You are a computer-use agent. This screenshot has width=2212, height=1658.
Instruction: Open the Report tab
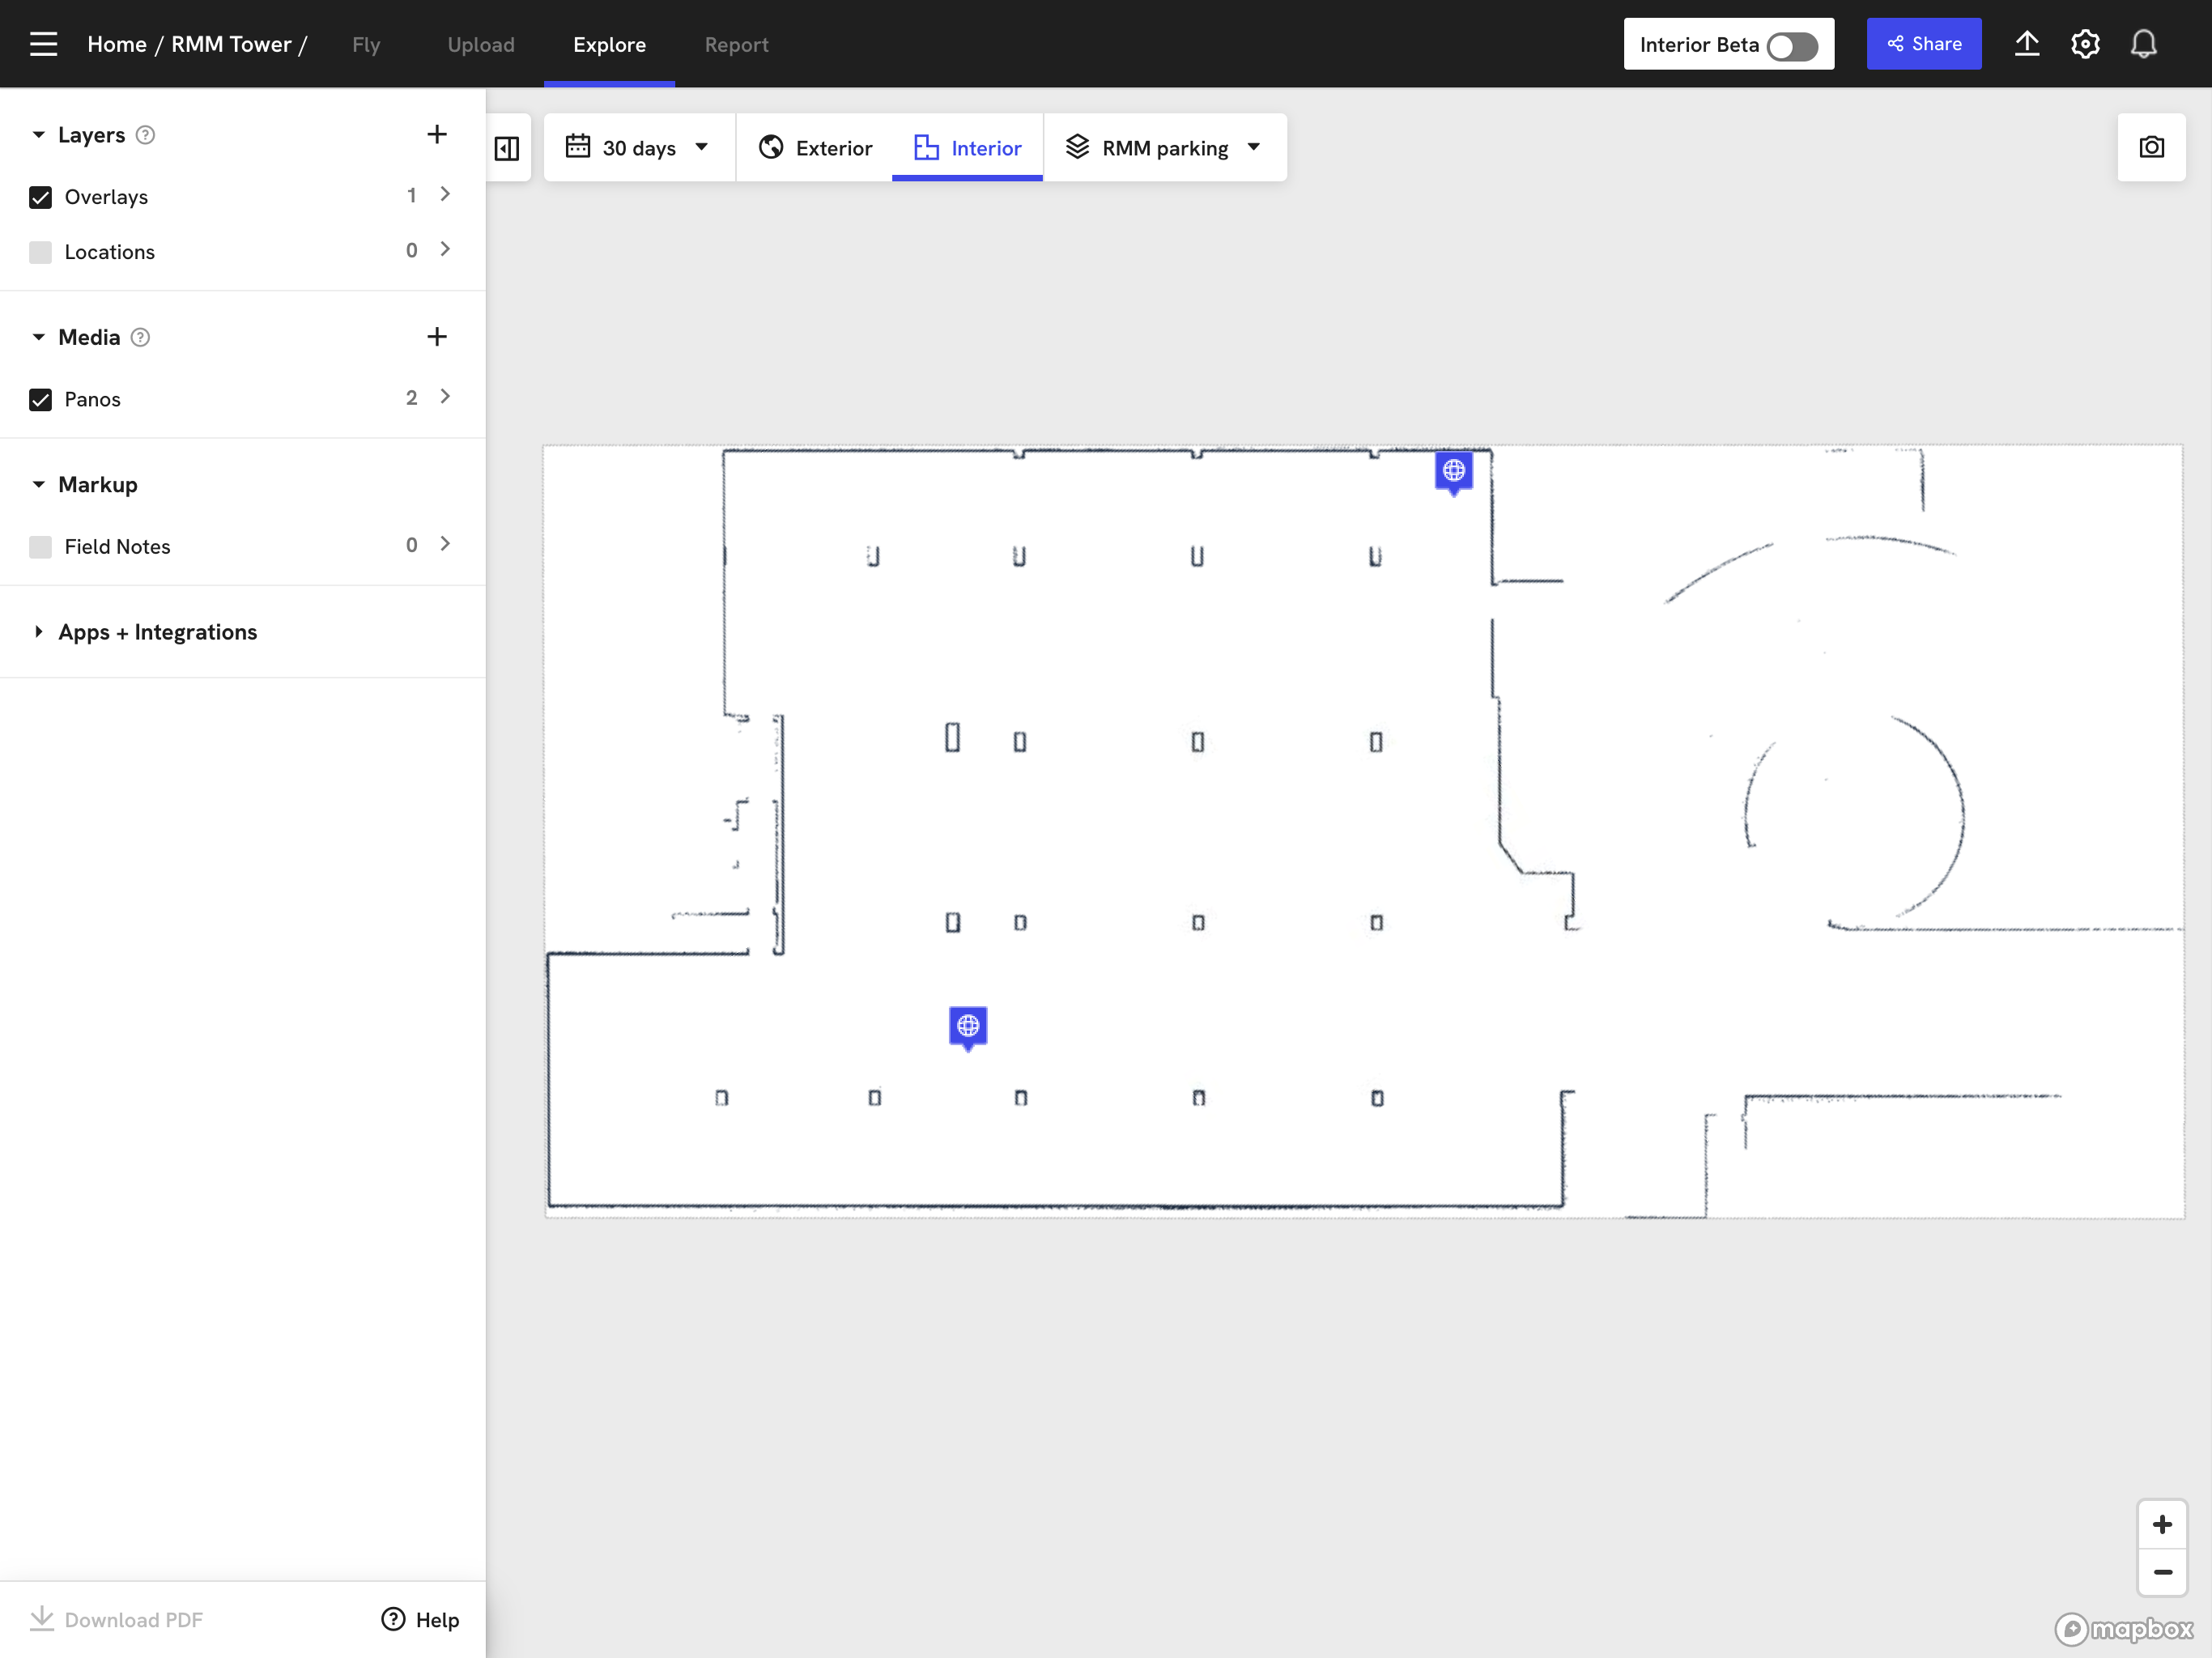point(737,44)
